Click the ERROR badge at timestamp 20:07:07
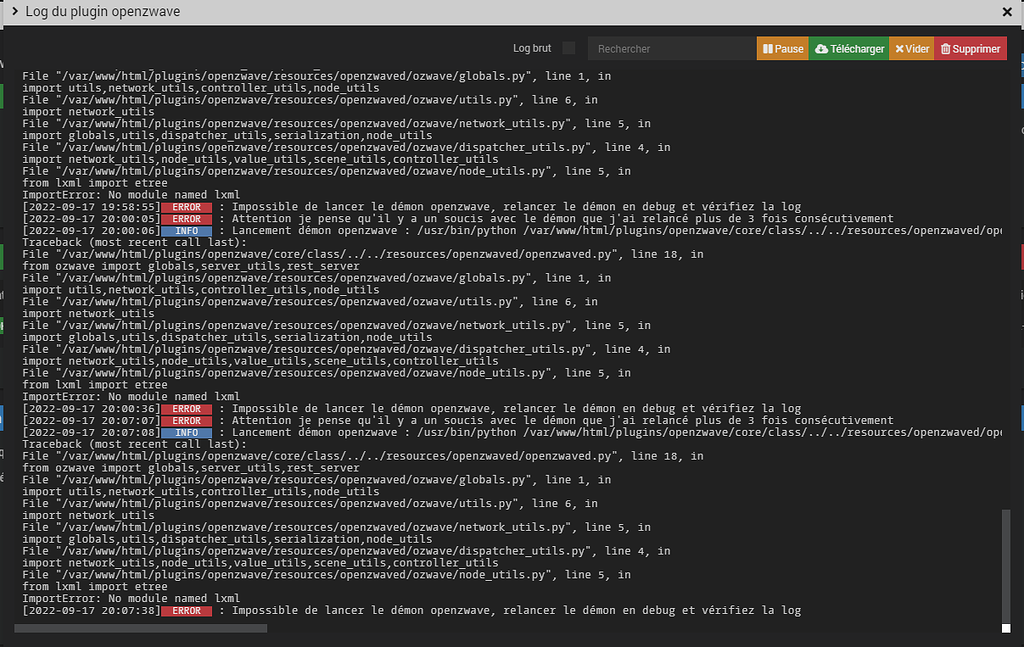Screen dimensions: 1024x647 pyautogui.click(x=186, y=420)
